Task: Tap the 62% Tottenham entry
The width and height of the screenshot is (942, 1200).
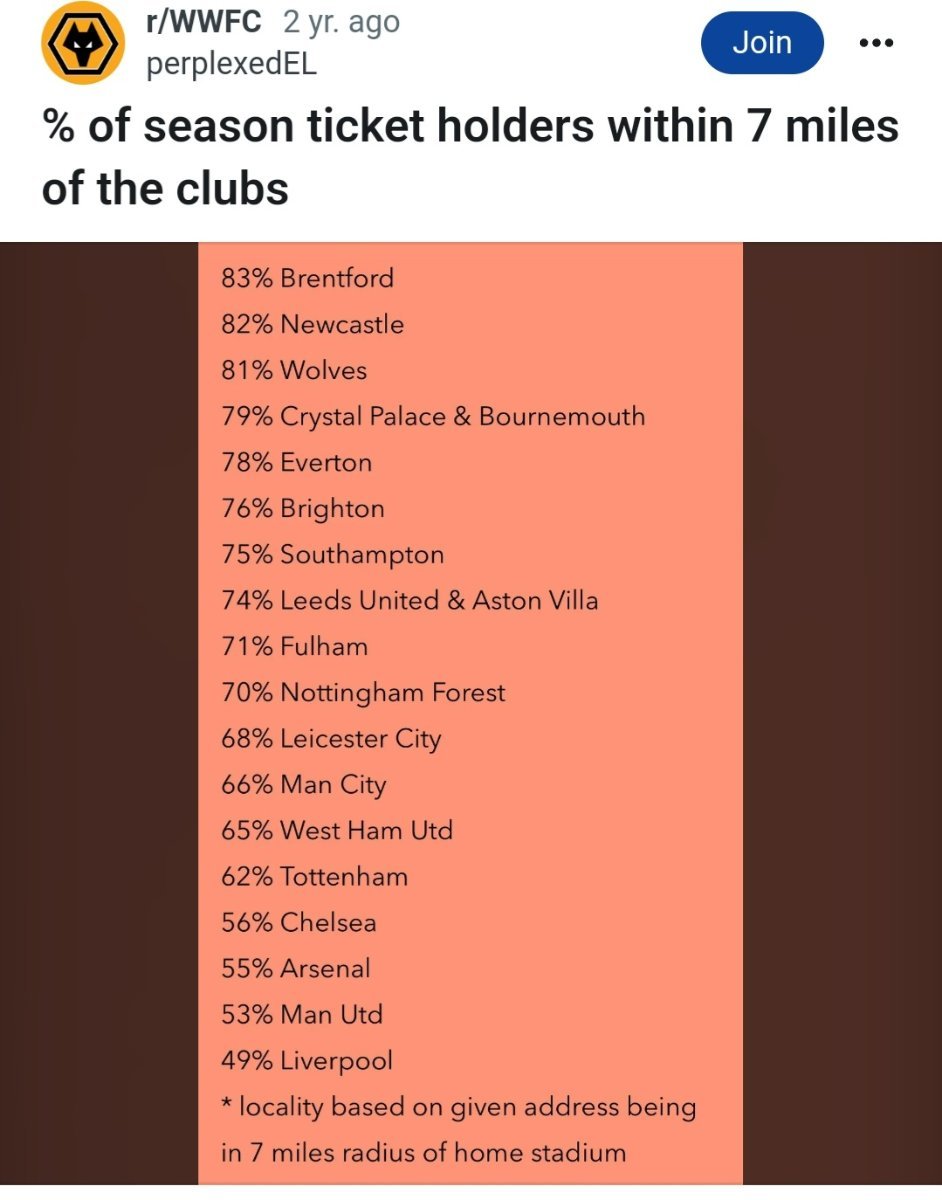Action: (x=315, y=876)
